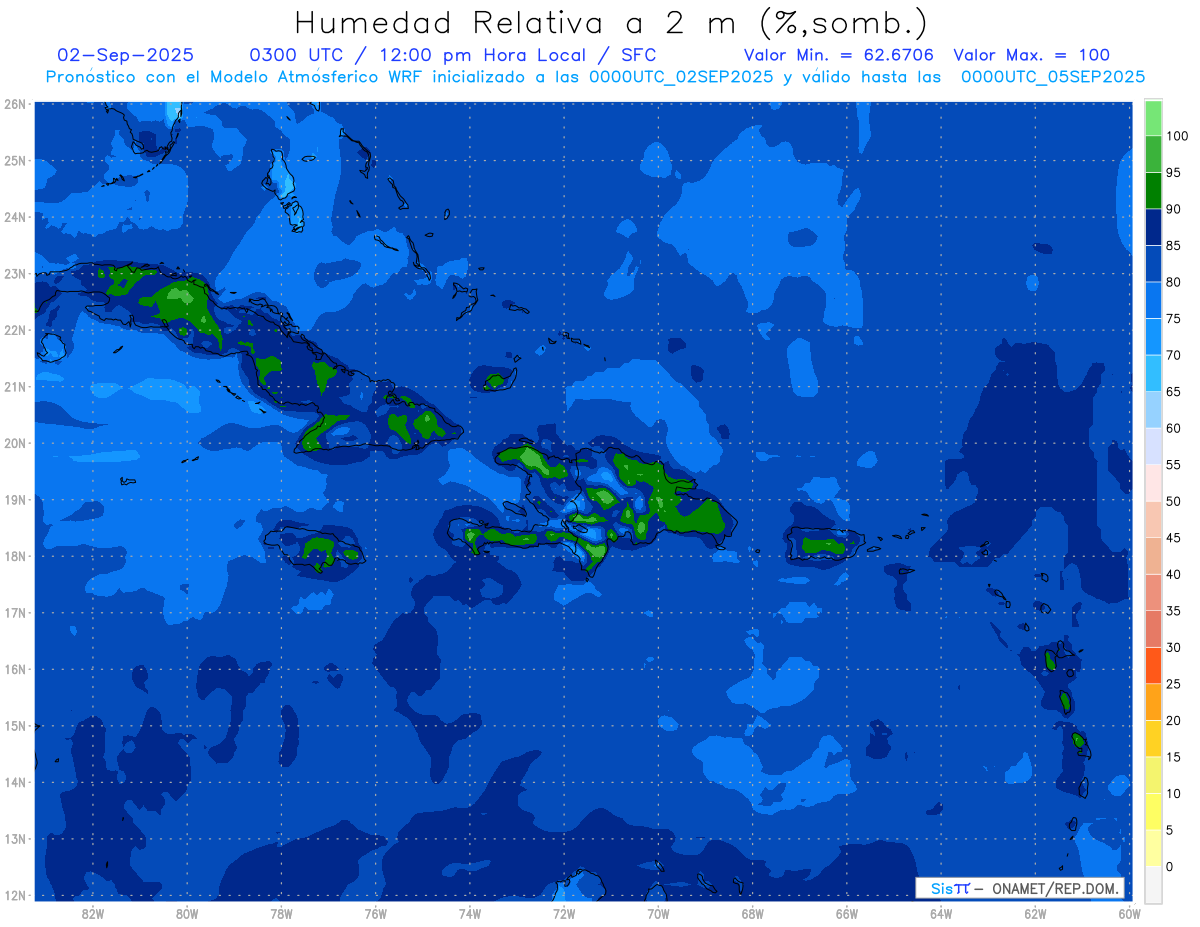Click the '64W' longitude label
This screenshot has width=1200, height=927.
[941, 913]
